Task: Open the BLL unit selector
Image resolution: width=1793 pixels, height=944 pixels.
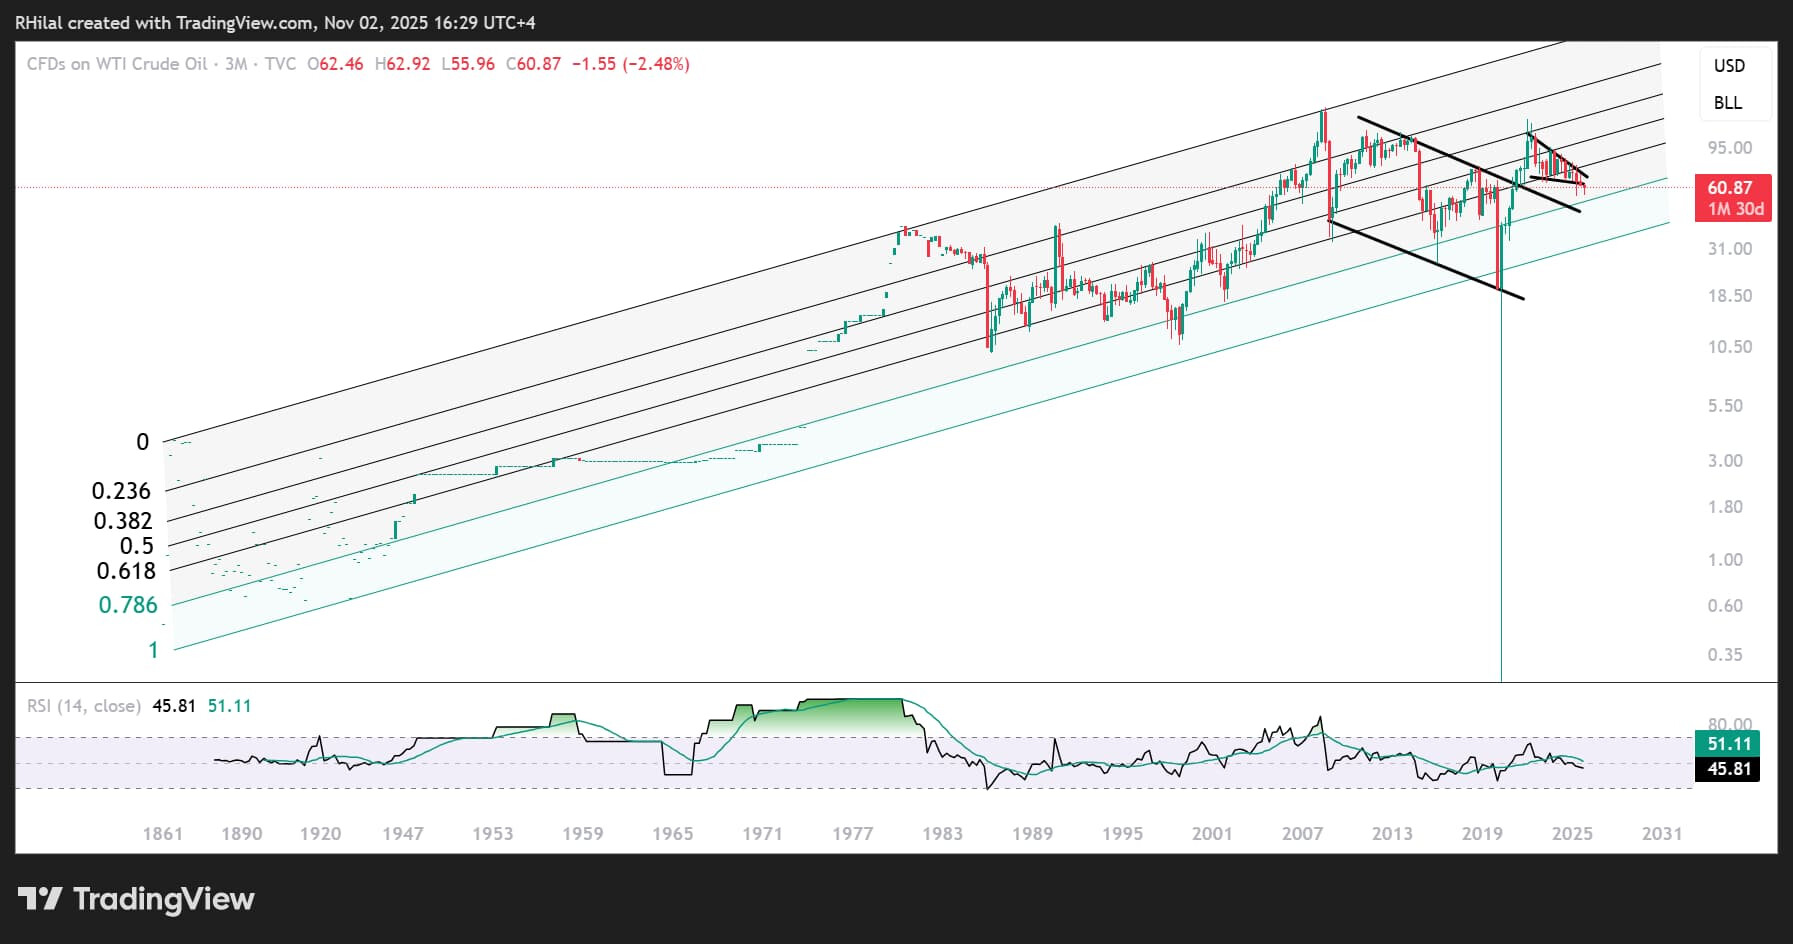Action: [1727, 103]
